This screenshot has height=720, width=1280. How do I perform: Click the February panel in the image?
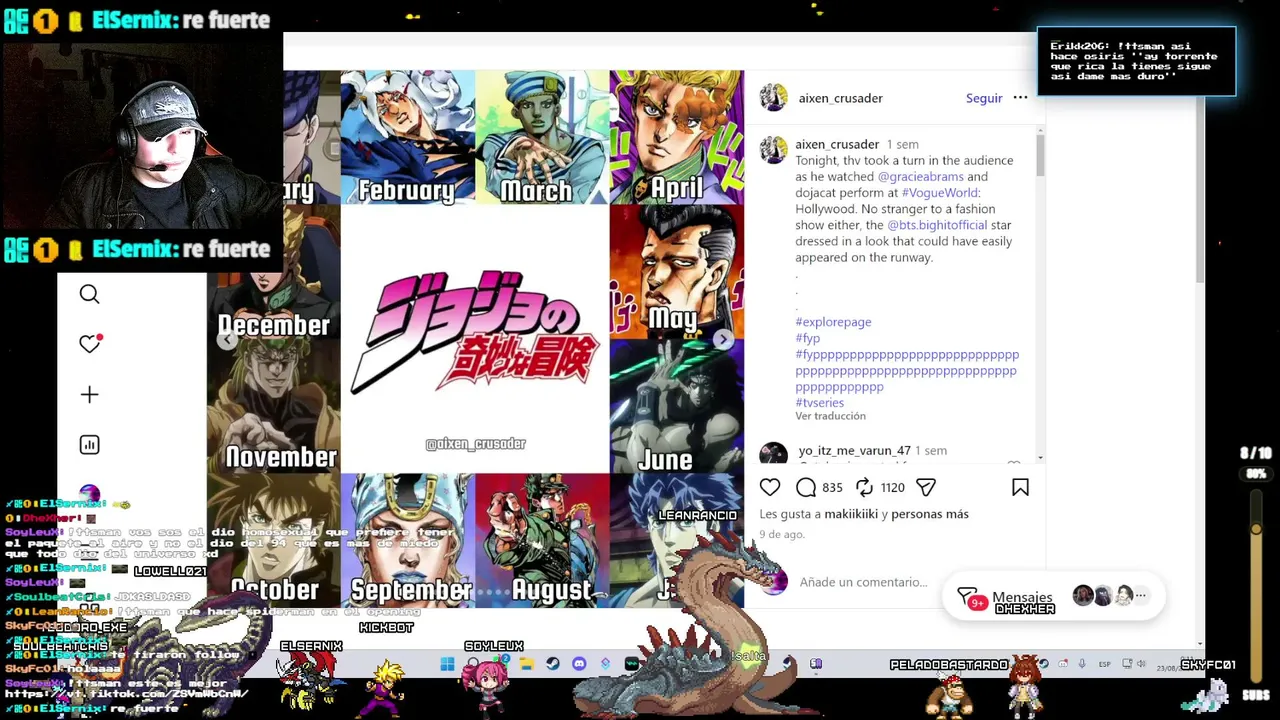click(x=407, y=137)
